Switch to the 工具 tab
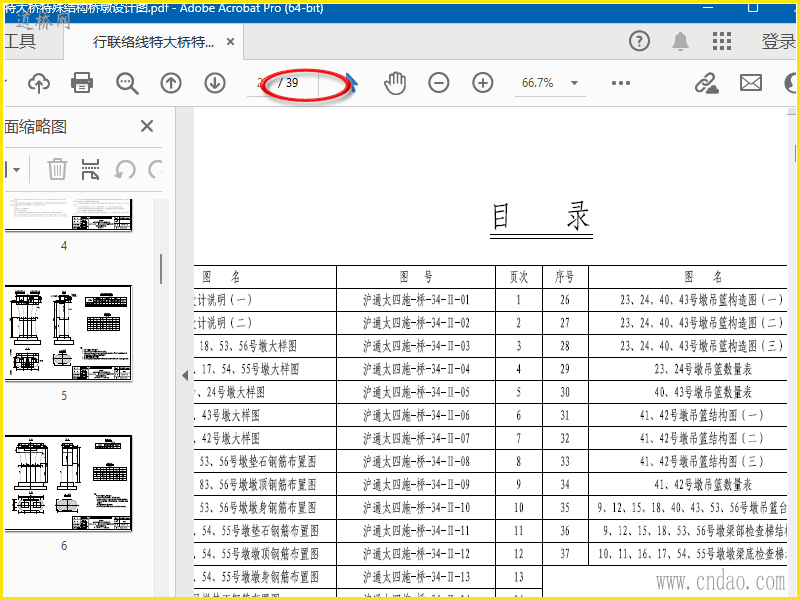Viewport: 800px width, 600px height. point(20,41)
